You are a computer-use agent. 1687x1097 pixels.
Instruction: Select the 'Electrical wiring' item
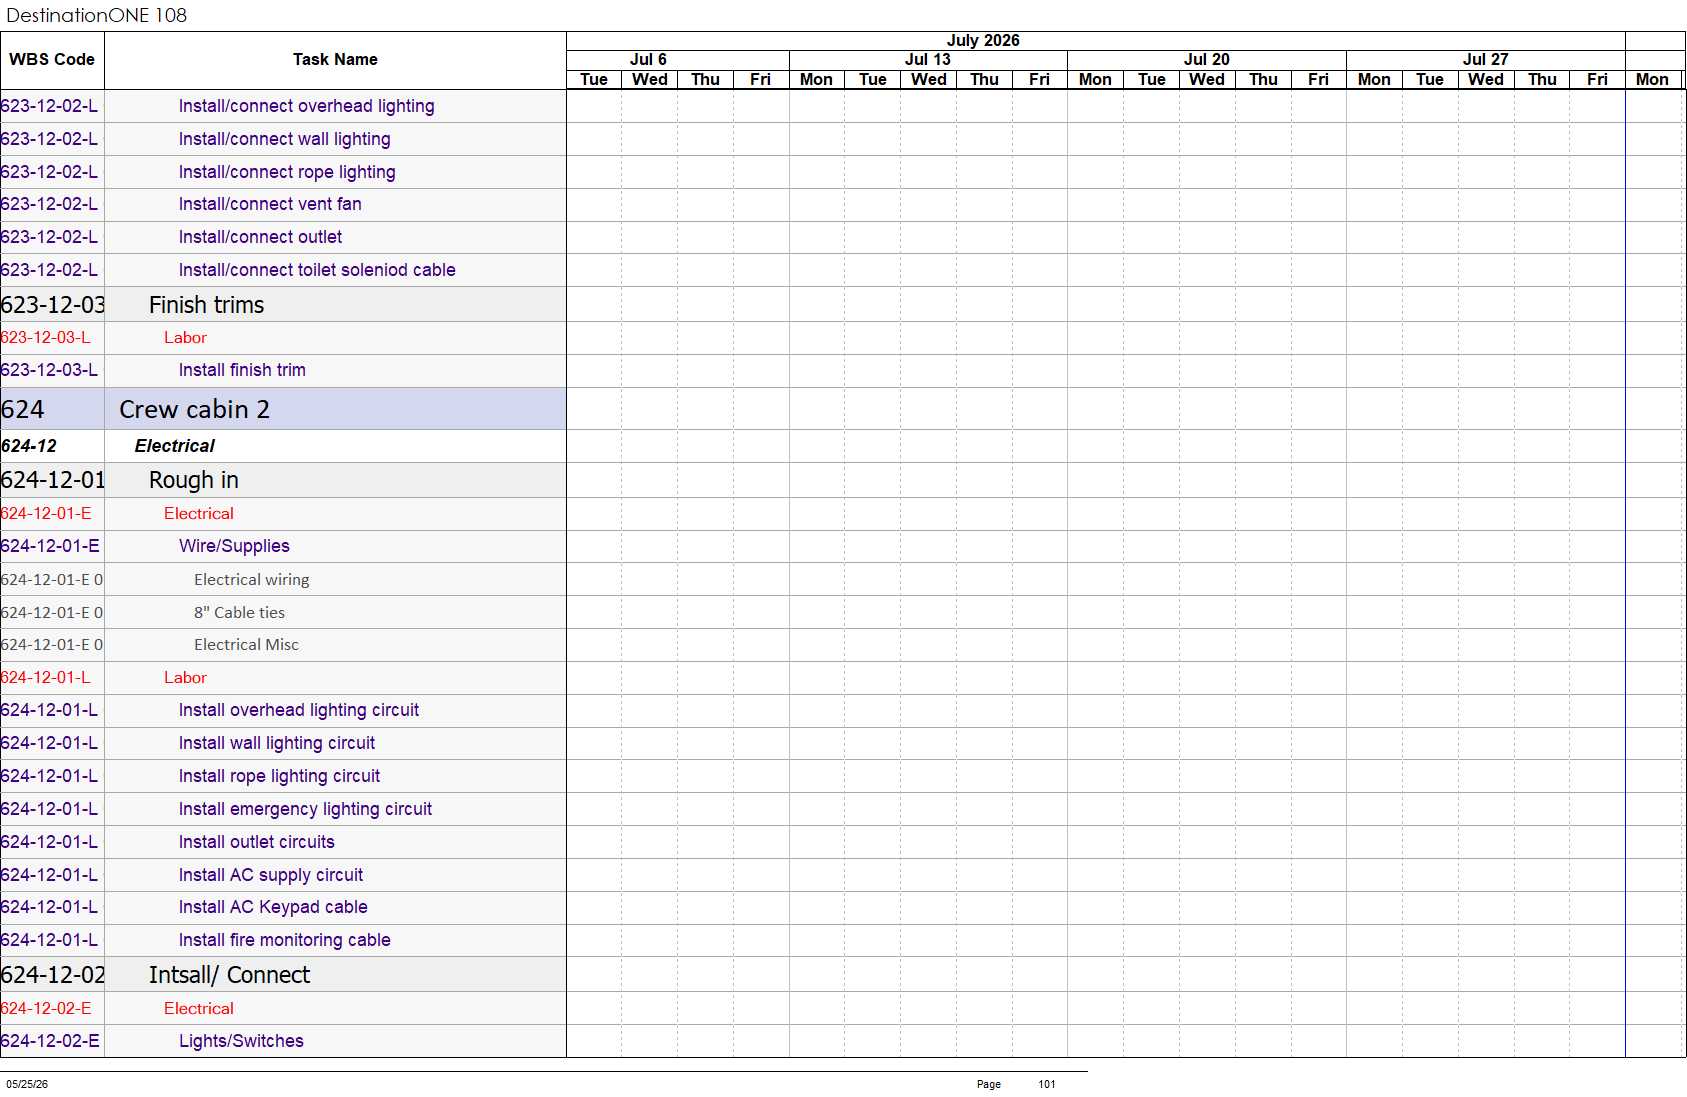[251, 580]
